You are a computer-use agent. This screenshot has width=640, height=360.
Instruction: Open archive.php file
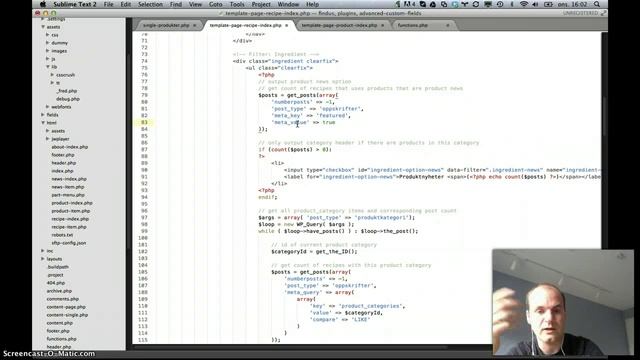point(59,291)
